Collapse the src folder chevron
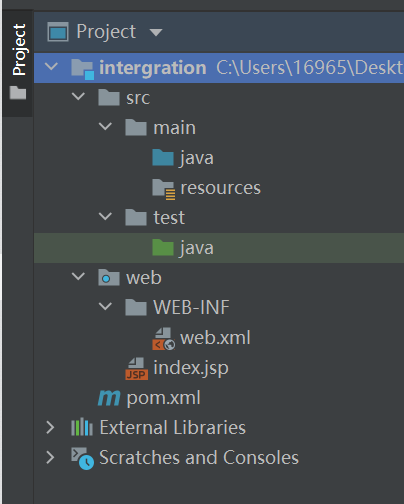Image resolution: width=404 pixels, height=504 pixels. (78, 97)
